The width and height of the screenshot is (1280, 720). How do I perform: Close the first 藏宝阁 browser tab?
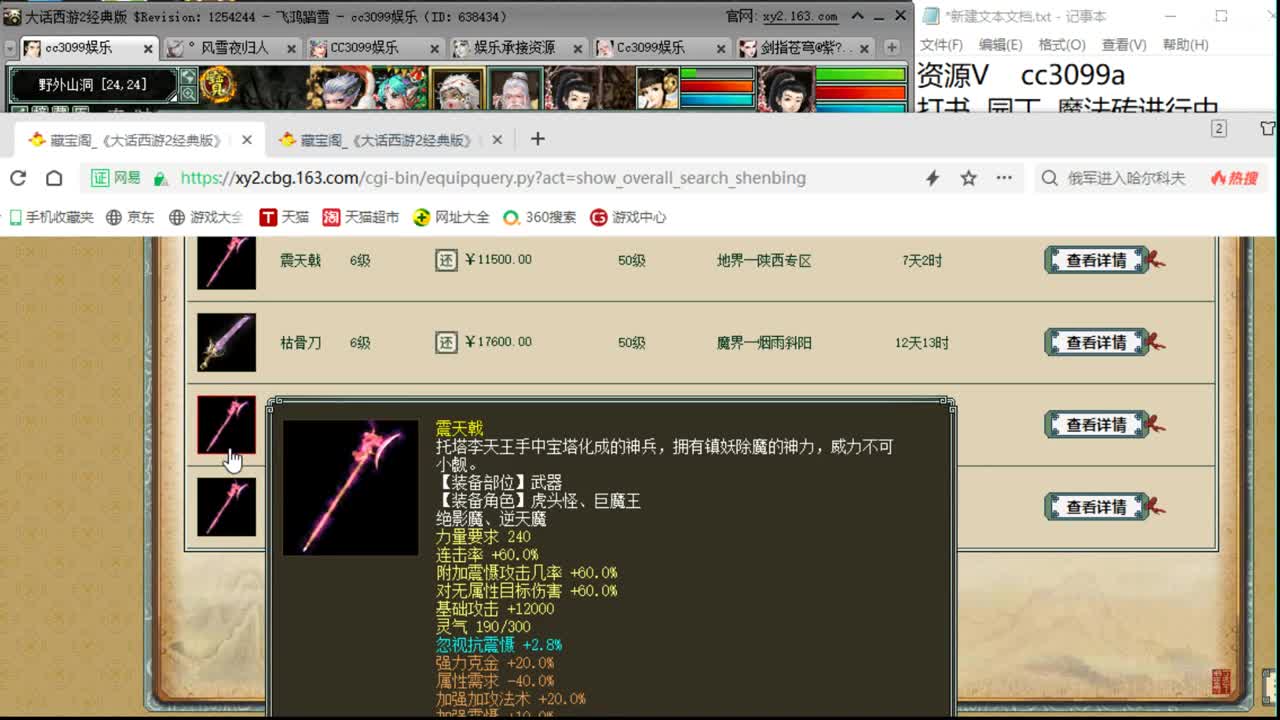click(x=247, y=140)
